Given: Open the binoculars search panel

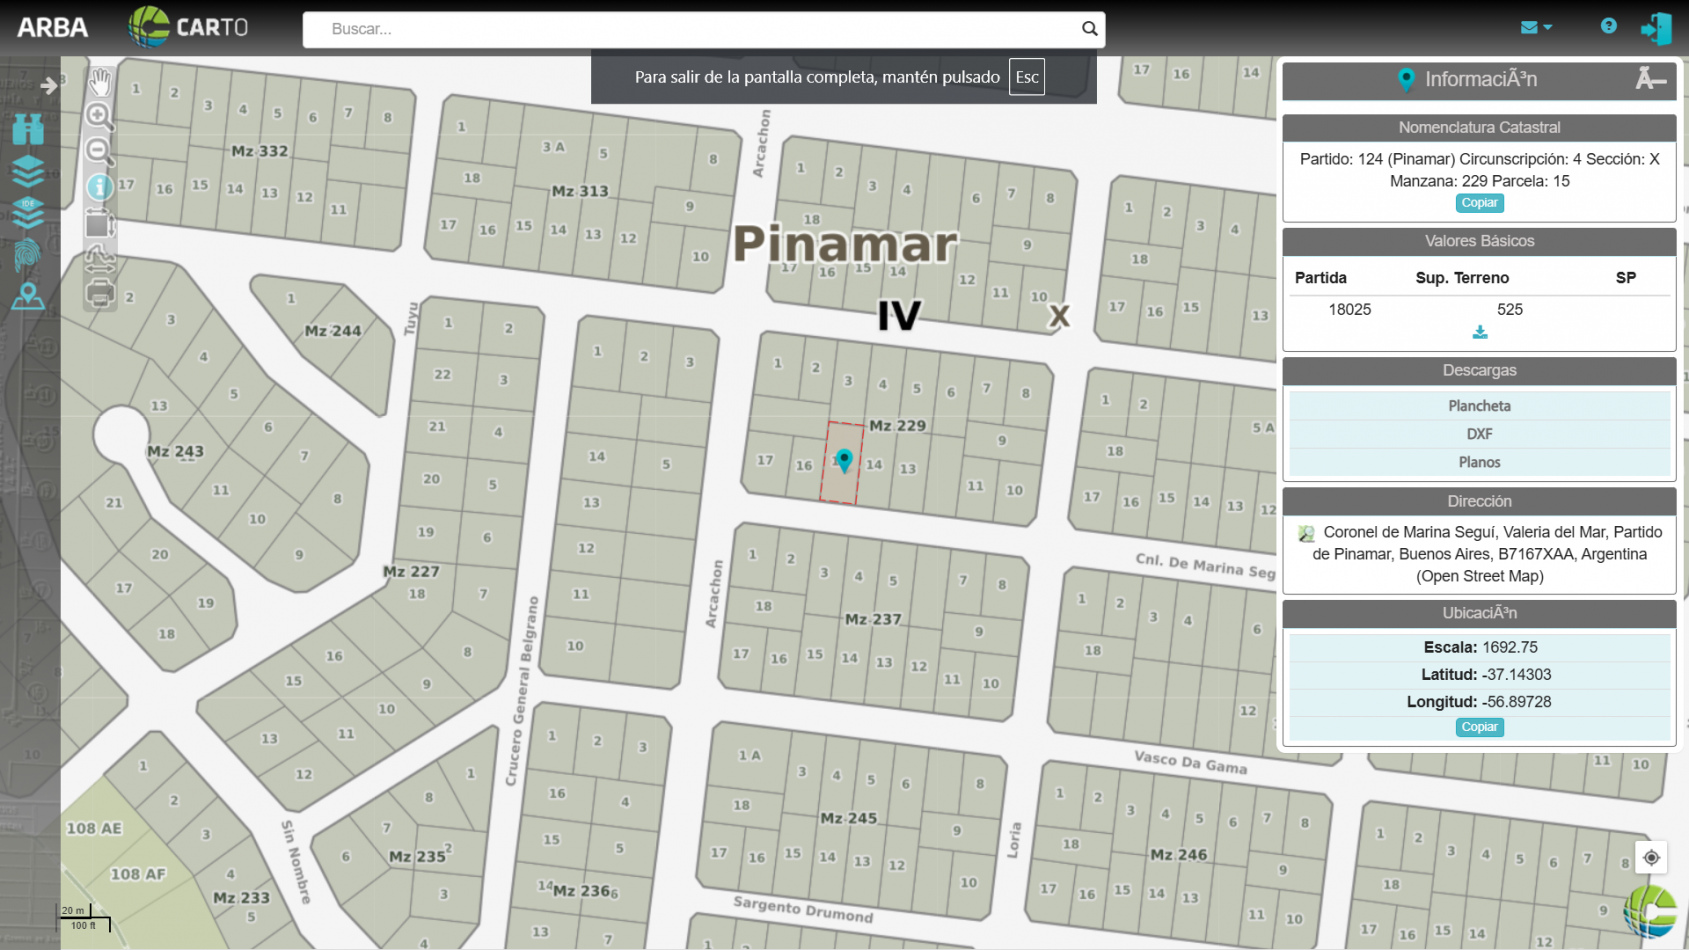Looking at the screenshot, I should pyautogui.click(x=28, y=129).
